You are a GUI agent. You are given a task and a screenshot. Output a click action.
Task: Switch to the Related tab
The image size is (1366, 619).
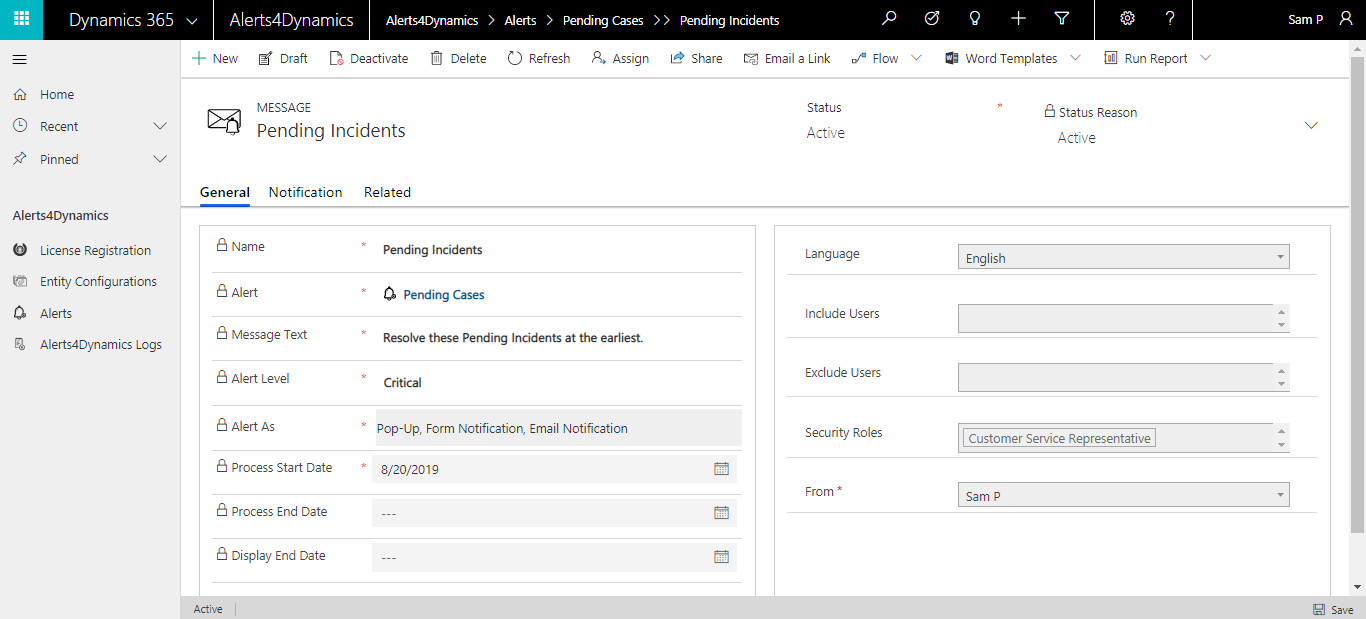(x=387, y=192)
